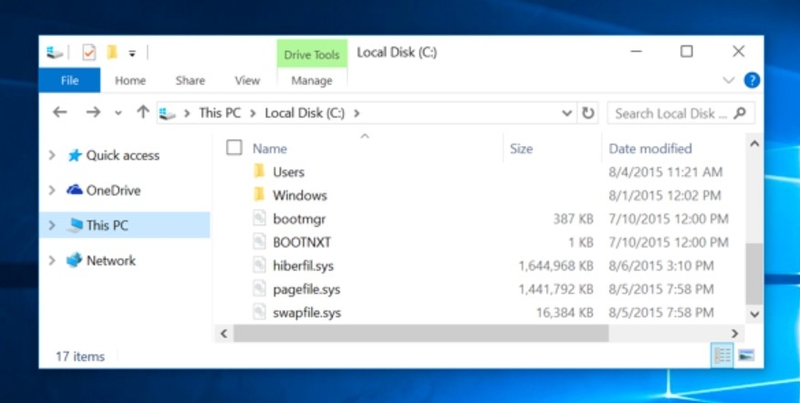The width and height of the screenshot is (800, 403).
Task: Select the hiberfil.sys file icon
Action: coord(260,265)
